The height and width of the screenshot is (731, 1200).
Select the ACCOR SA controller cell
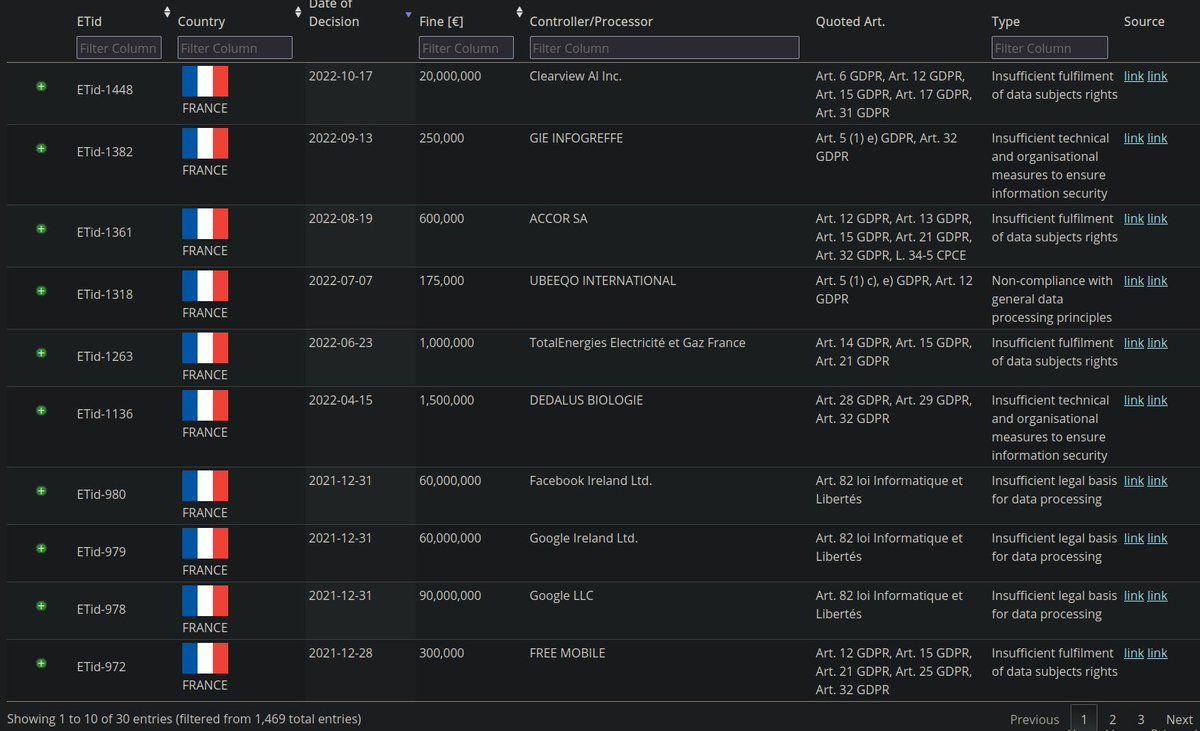click(559, 218)
